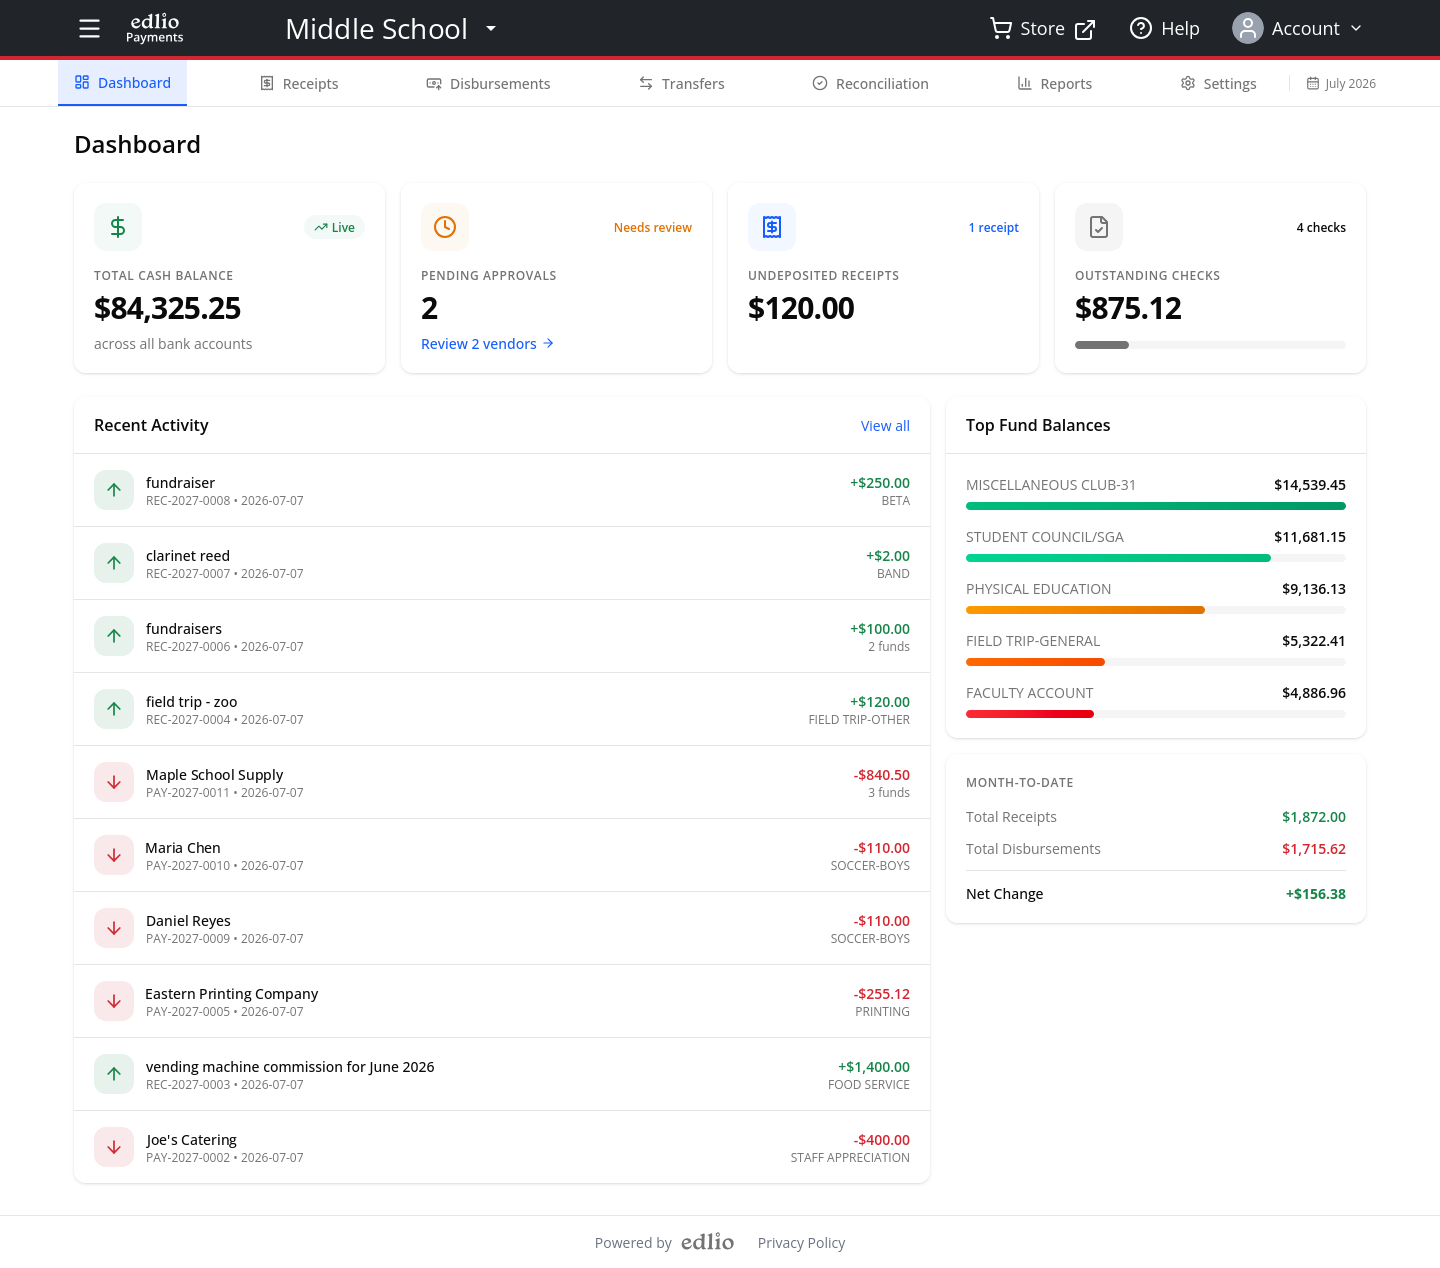Click the check document icon on Outstanding Checks
This screenshot has height=1268, width=1440.
[x=1099, y=227]
